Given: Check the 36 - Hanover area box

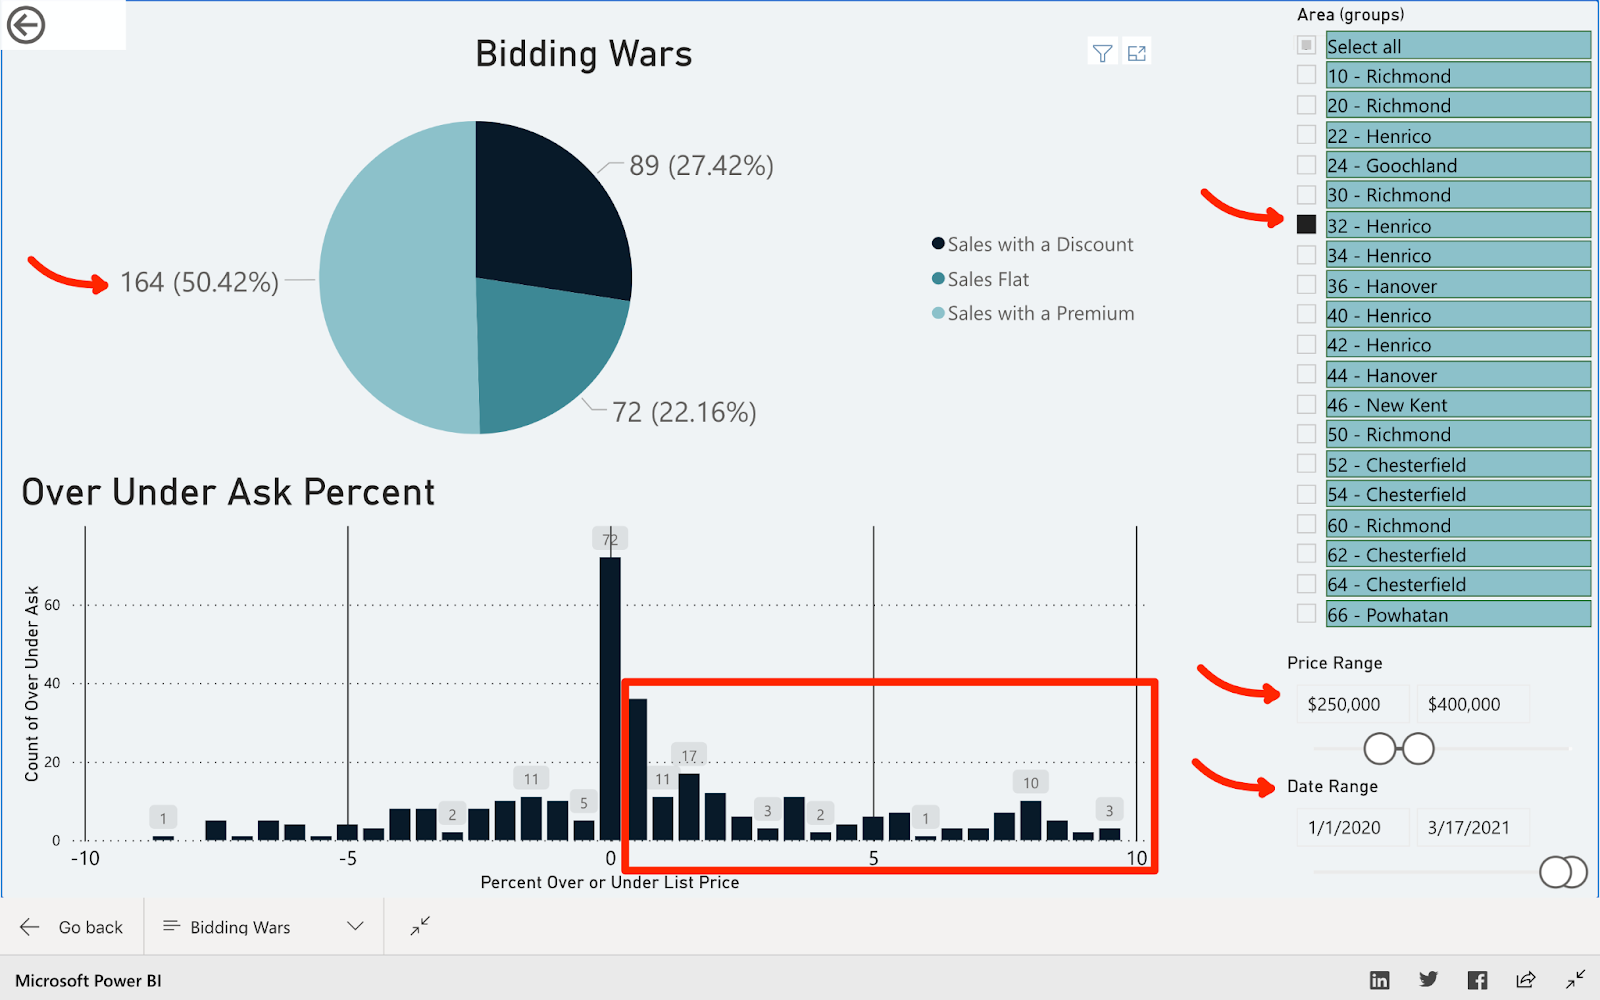Looking at the screenshot, I should pos(1306,285).
